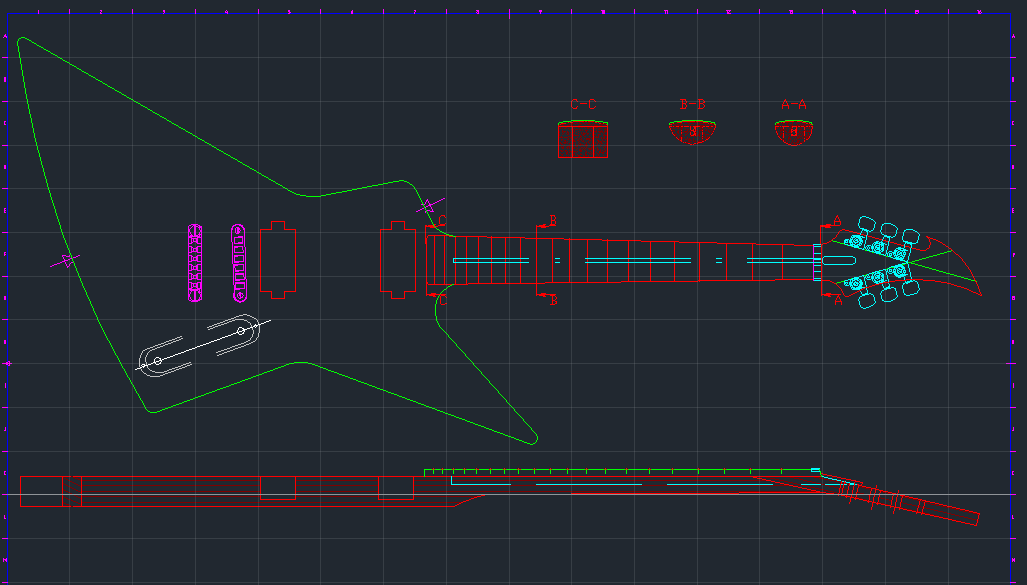Select the left magenta stop tailpiece
Viewport: 1027px width, 585px height.
[195, 263]
